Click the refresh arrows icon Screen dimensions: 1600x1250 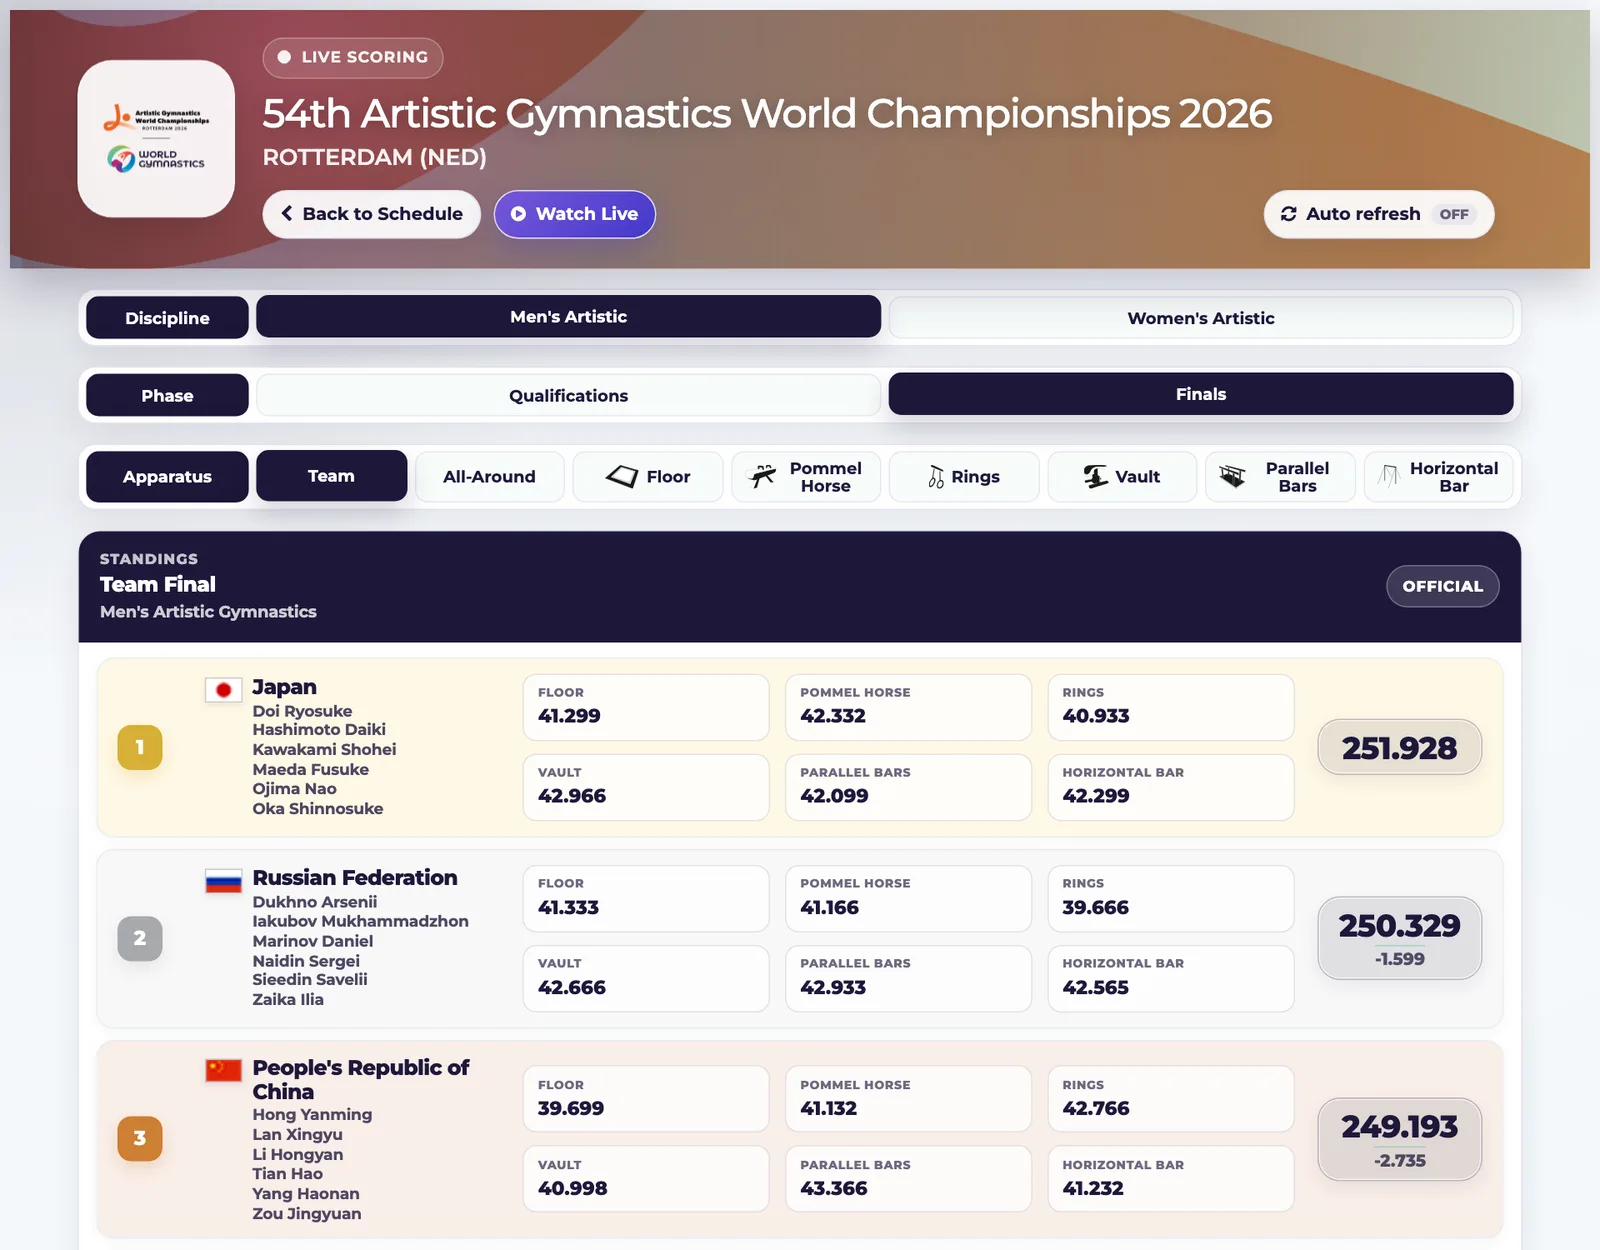(1289, 214)
